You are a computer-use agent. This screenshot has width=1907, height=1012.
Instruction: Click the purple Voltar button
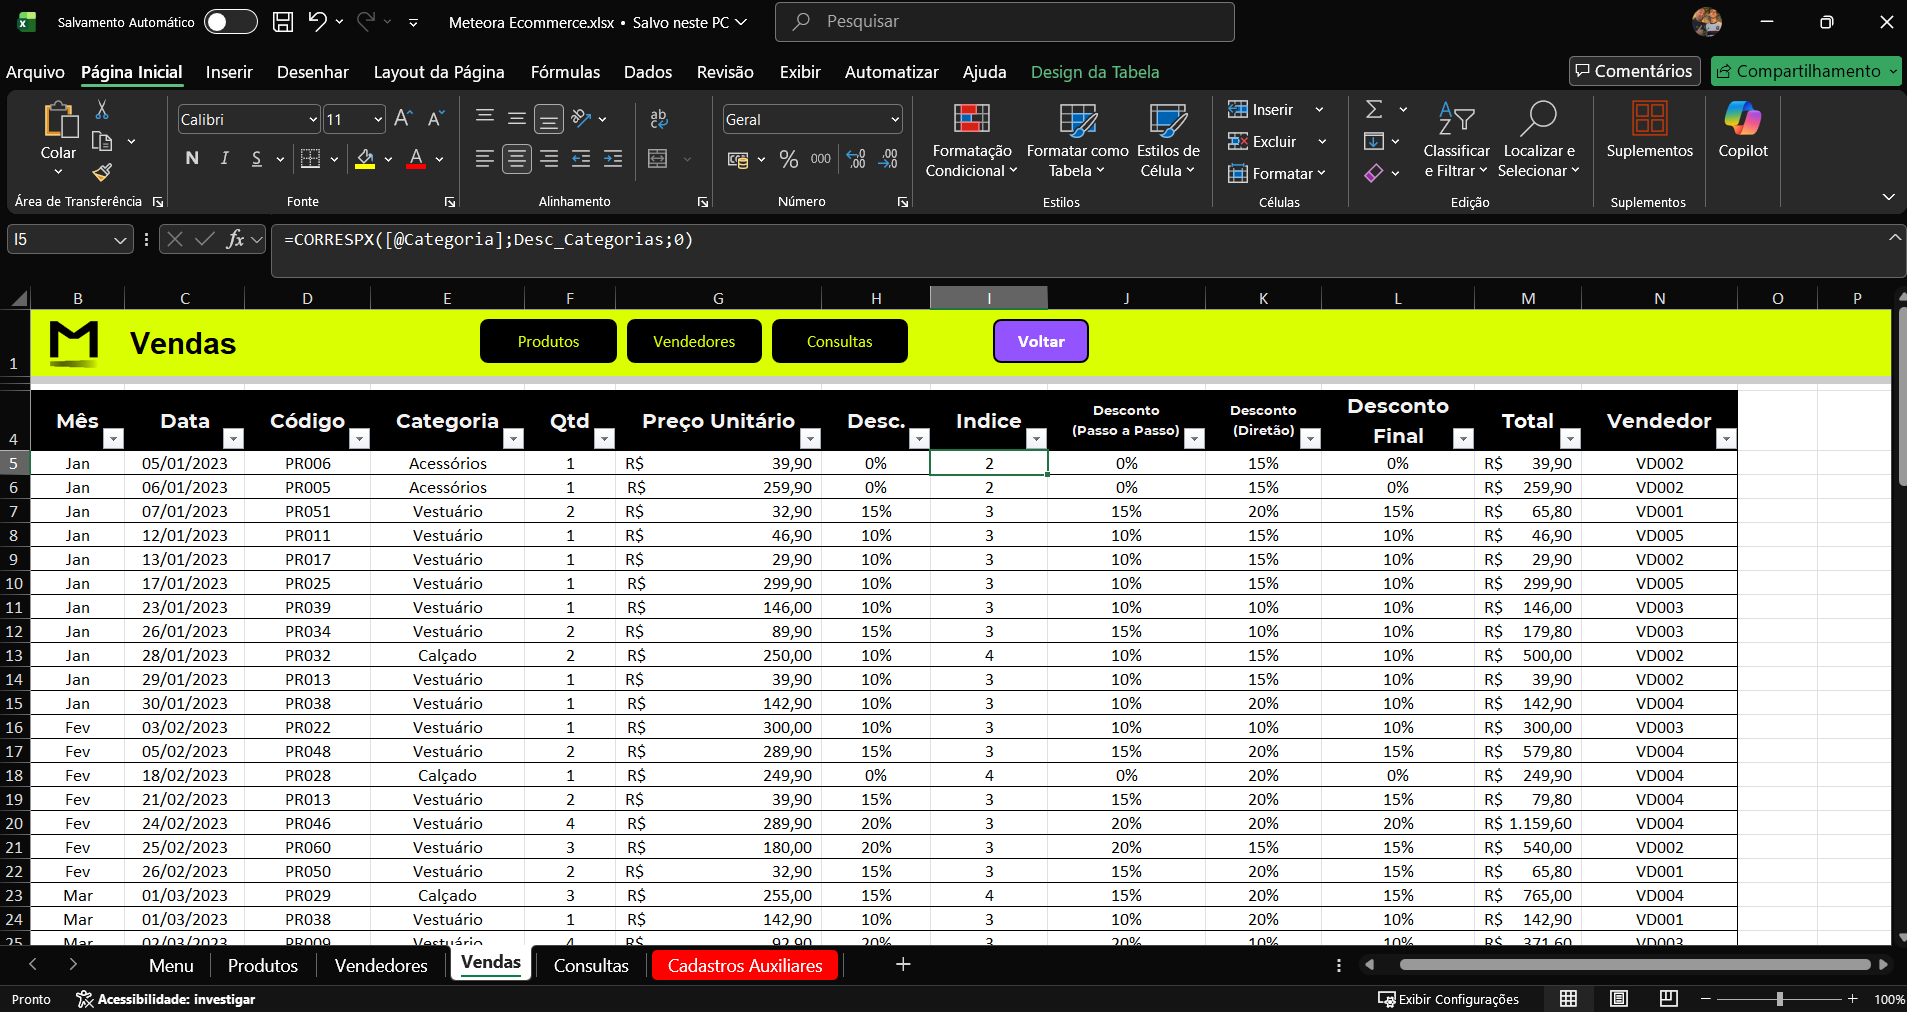point(1040,341)
